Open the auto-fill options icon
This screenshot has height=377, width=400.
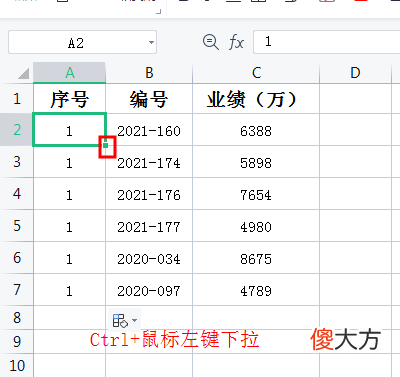click(120, 321)
